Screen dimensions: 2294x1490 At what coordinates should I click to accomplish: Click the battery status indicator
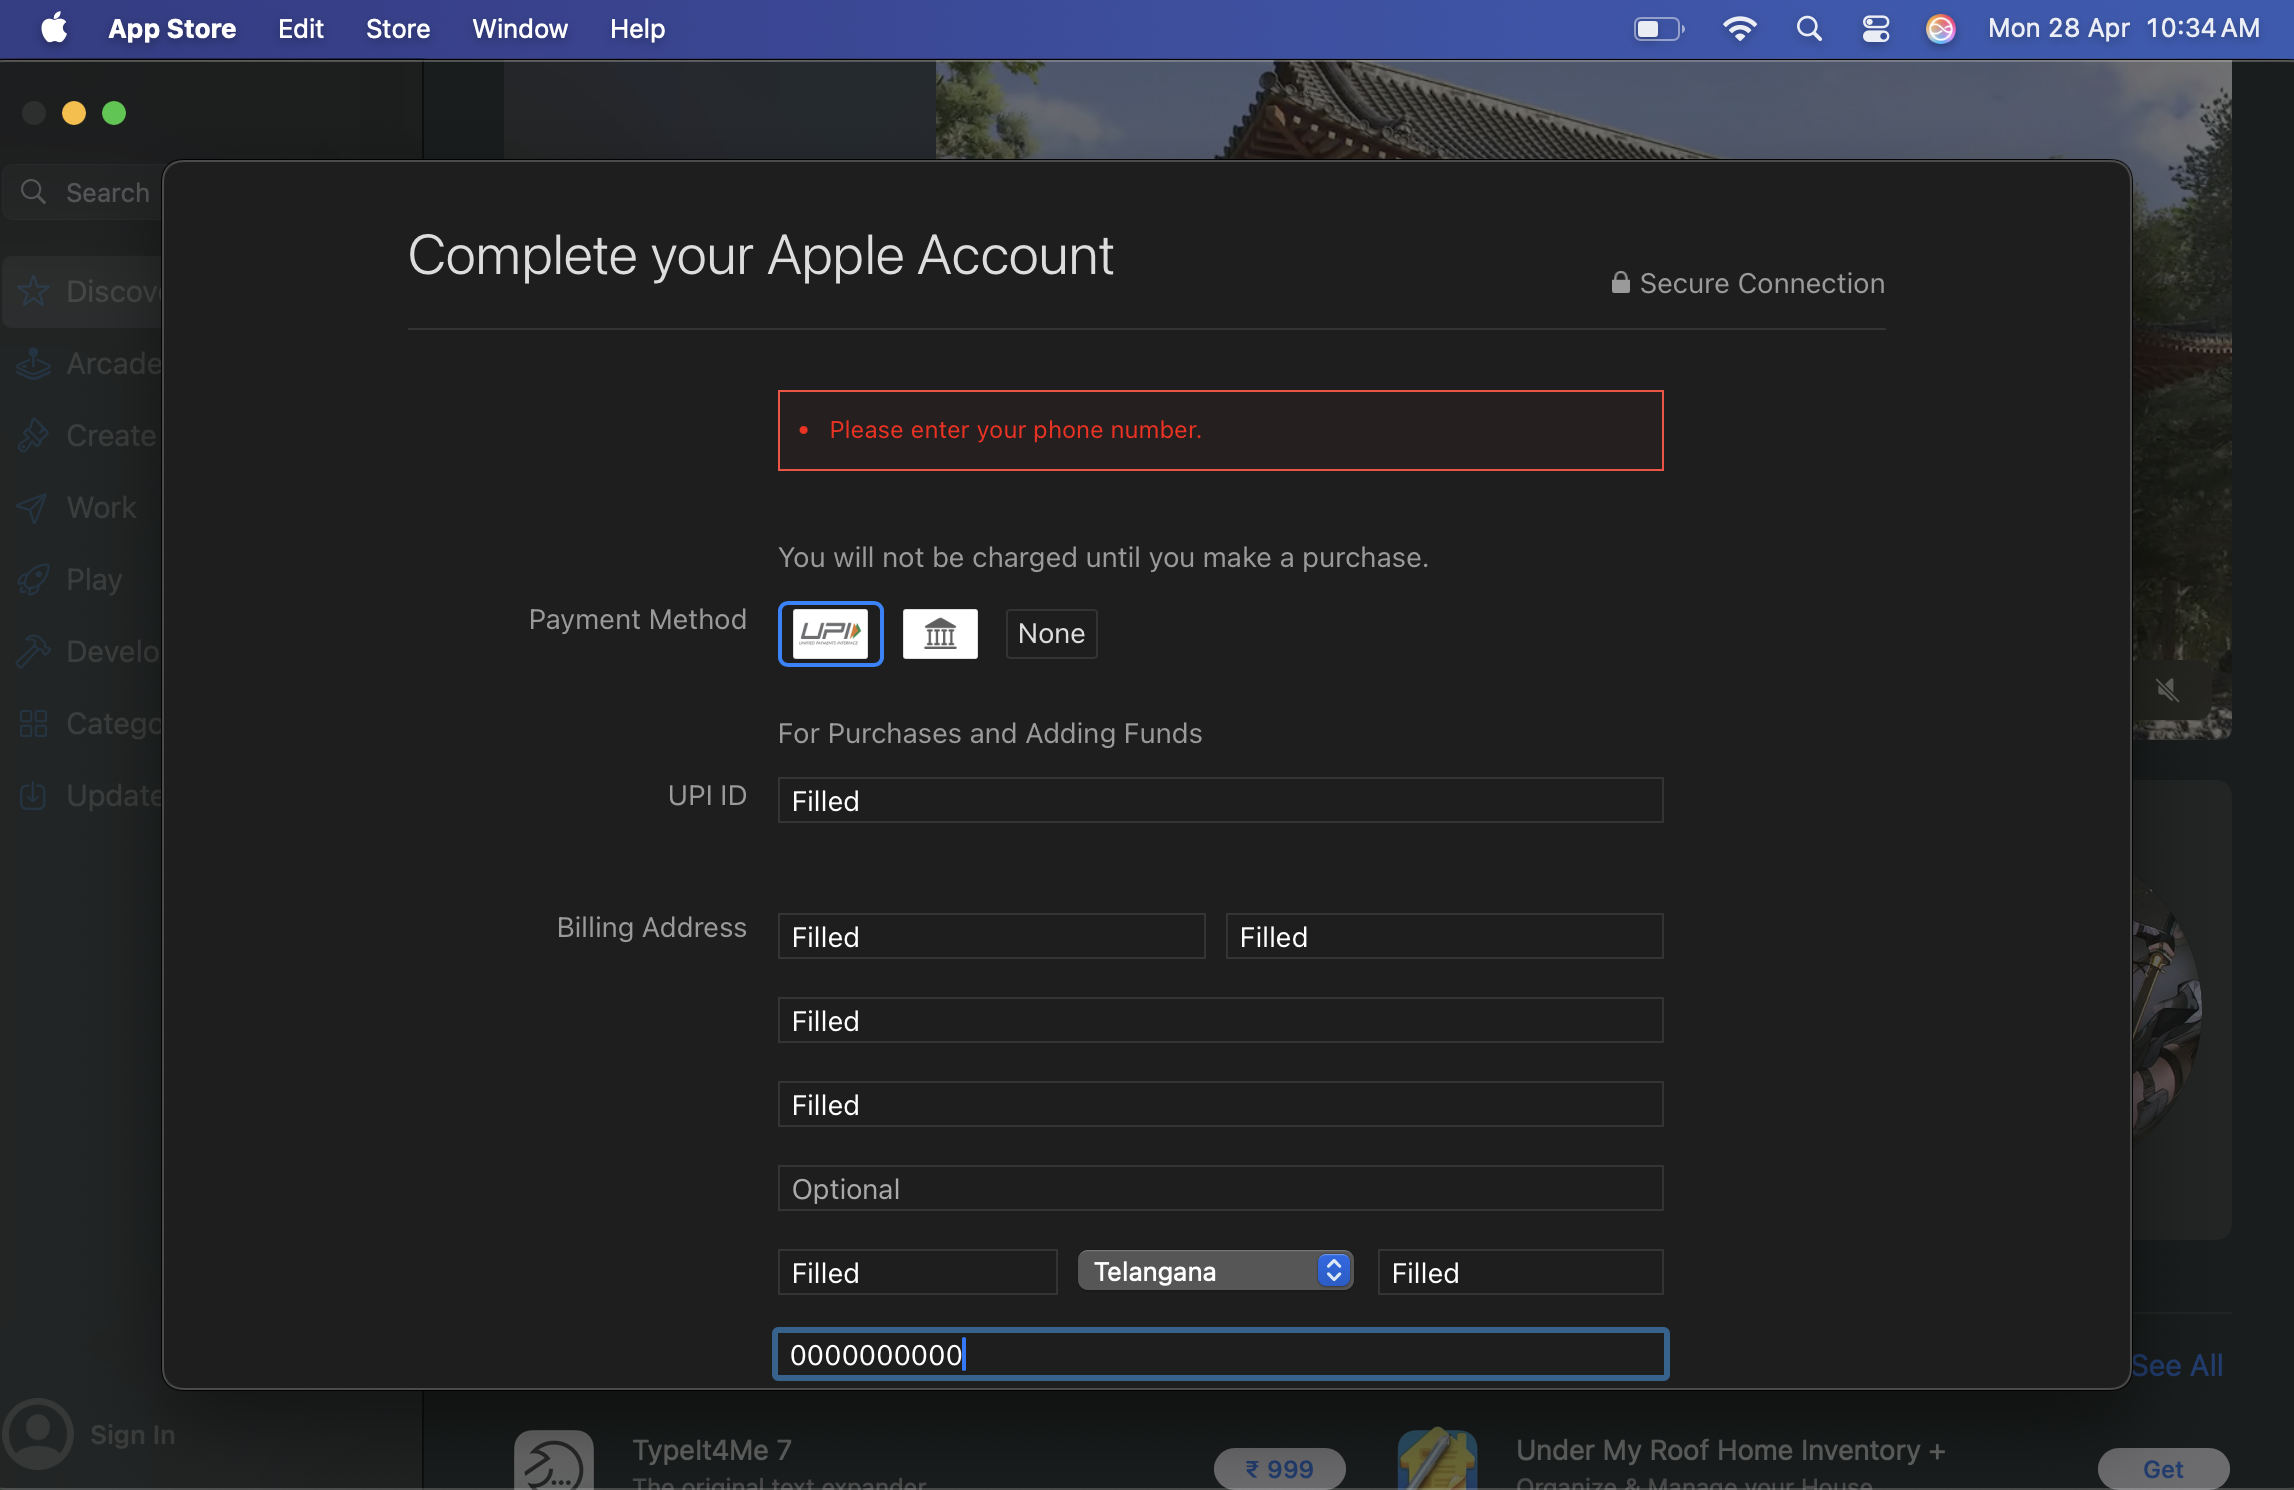point(1658,29)
